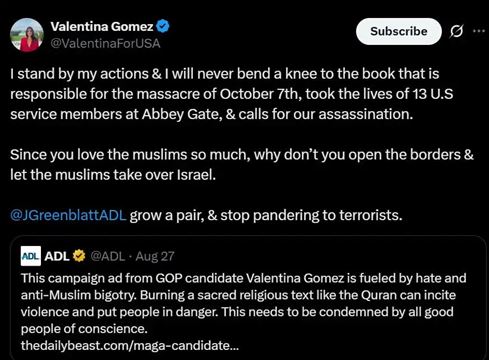
Task: Click the "I stand by my actions" paragraph
Action: pos(232,94)
